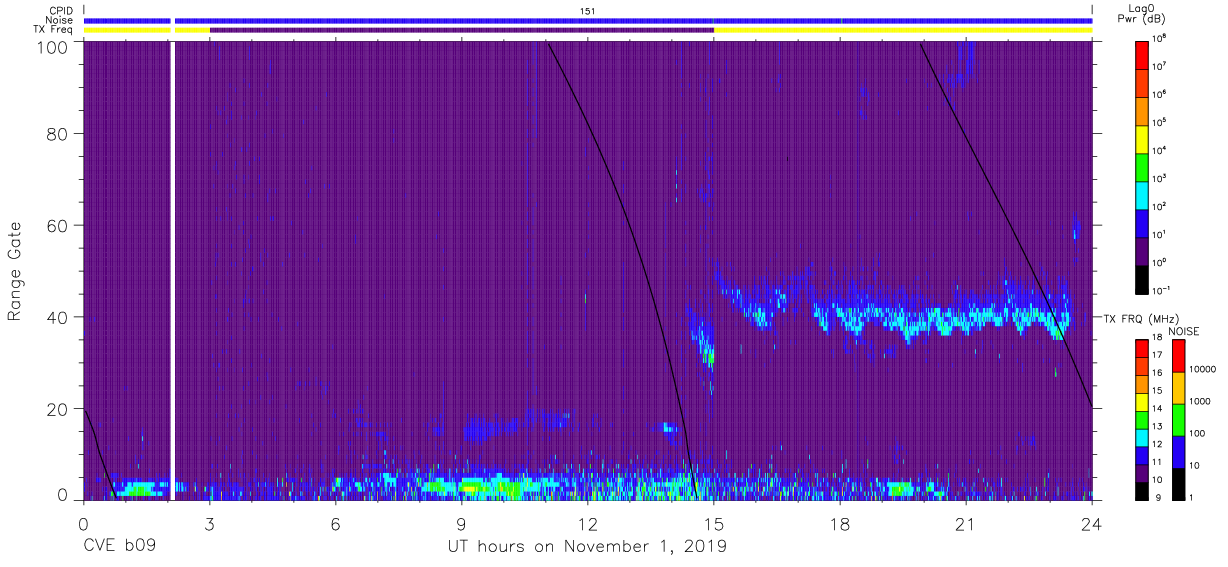Click the '100' range gate tick label
Image resolution: width=1228 pixels, height=567 pixels.
point(50,47)
